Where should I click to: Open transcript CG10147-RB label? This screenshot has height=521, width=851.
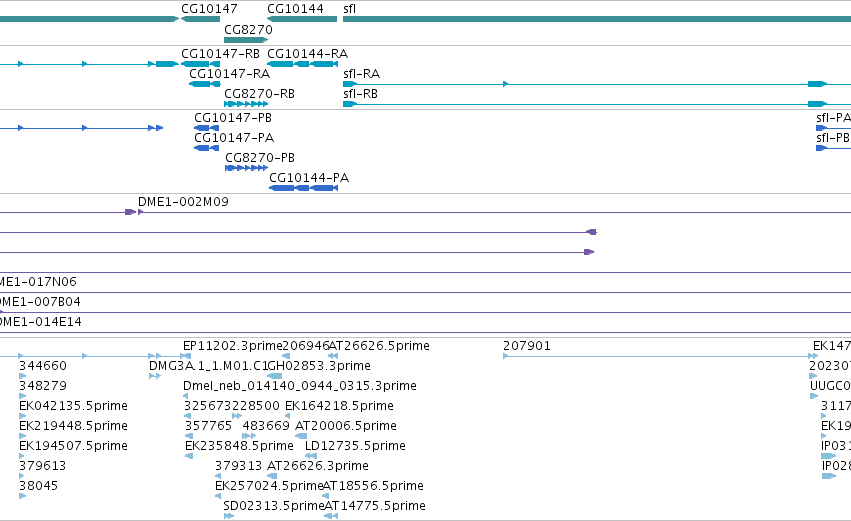[220, 54]
